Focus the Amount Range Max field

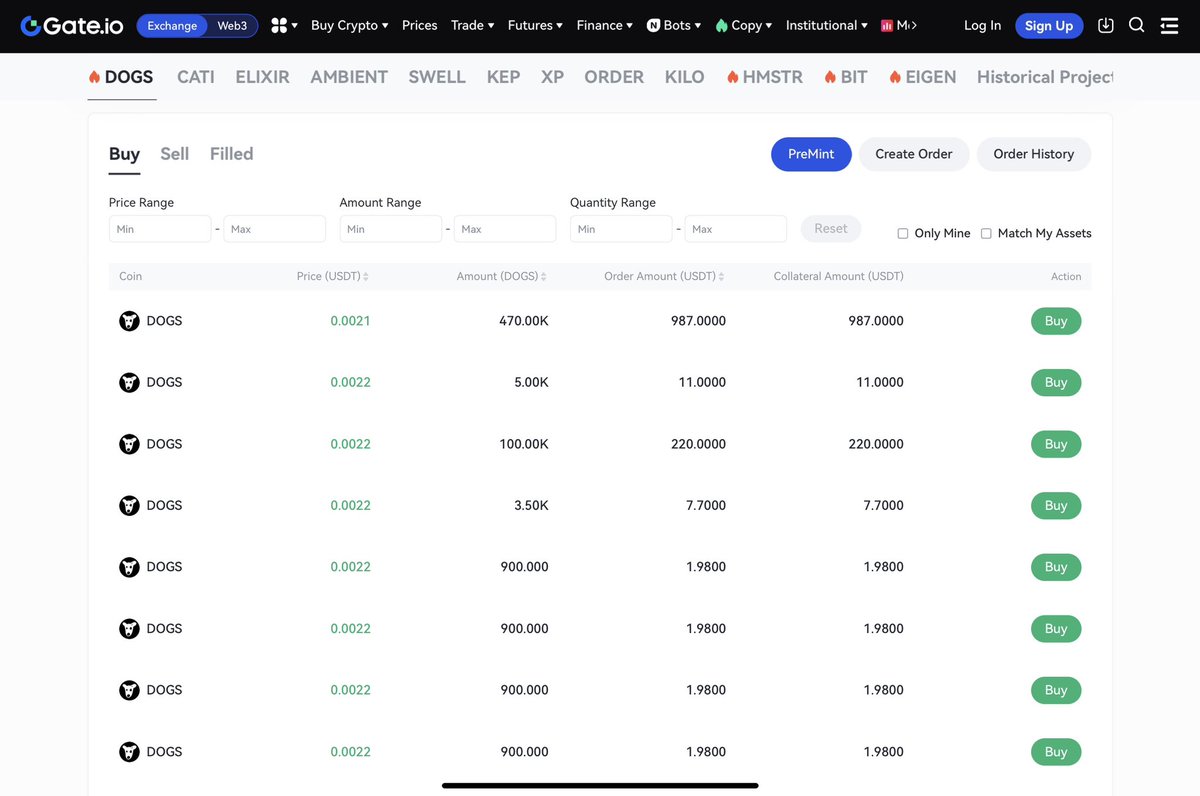click(x=505, y=229)
